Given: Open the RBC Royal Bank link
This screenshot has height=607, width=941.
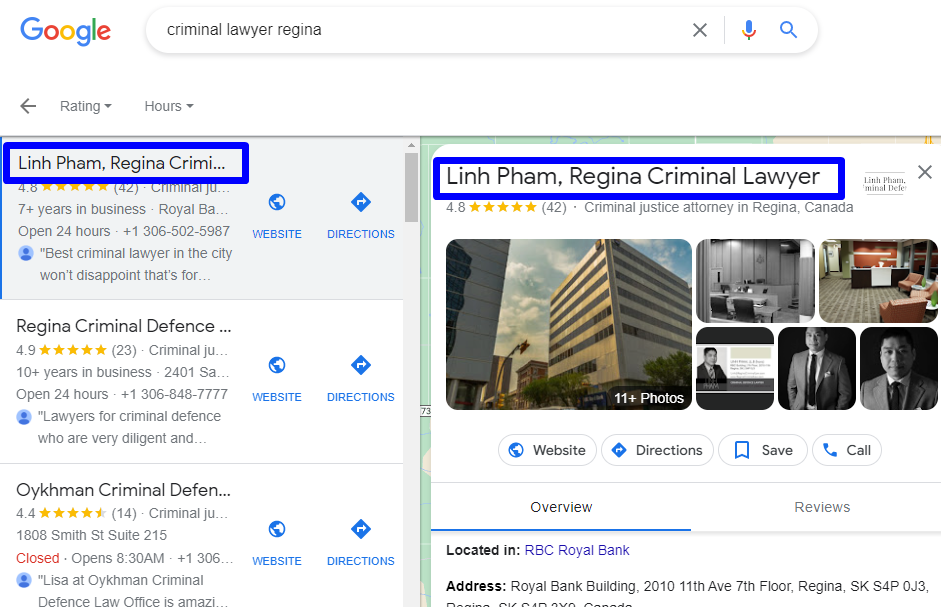Looking at the screenshot, I should click(577, 549).
